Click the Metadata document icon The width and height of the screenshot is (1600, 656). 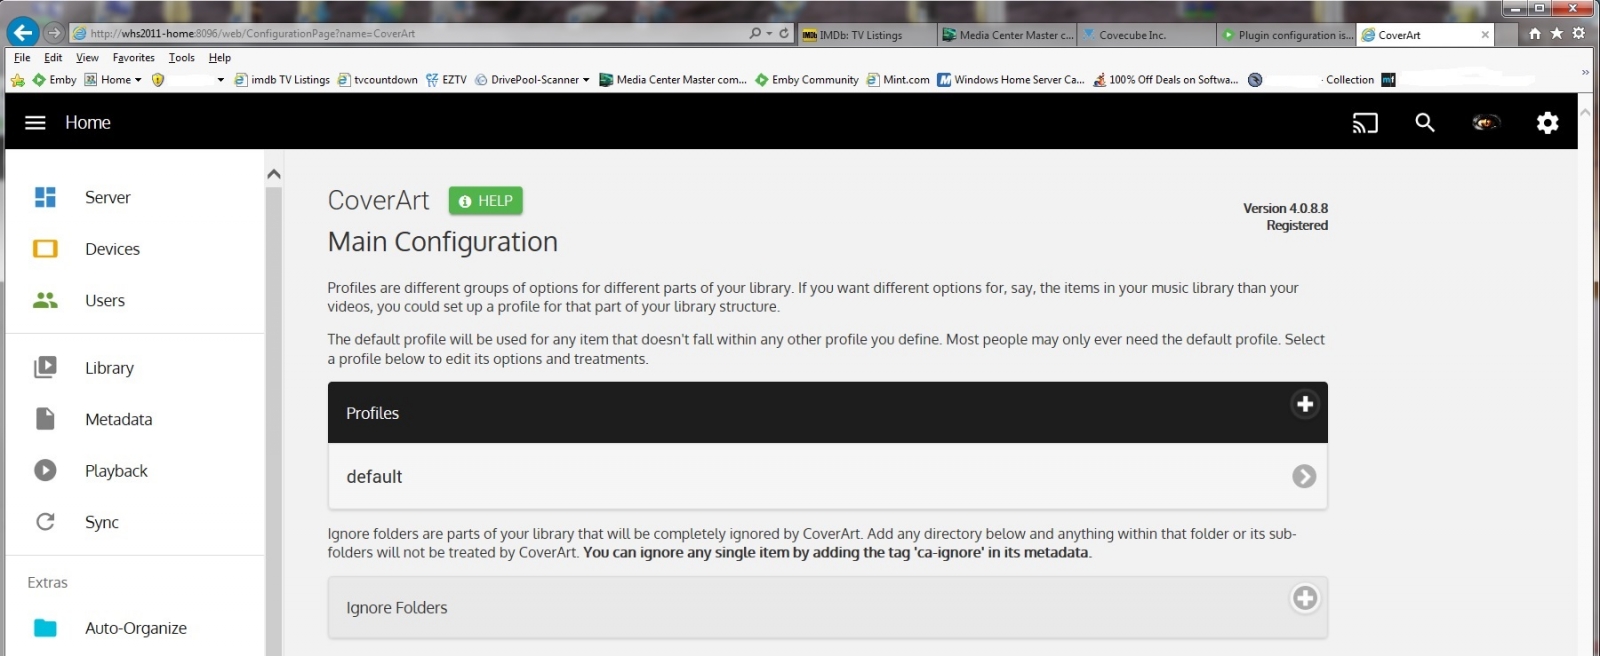pyautogui.click(x=45, y=419)
